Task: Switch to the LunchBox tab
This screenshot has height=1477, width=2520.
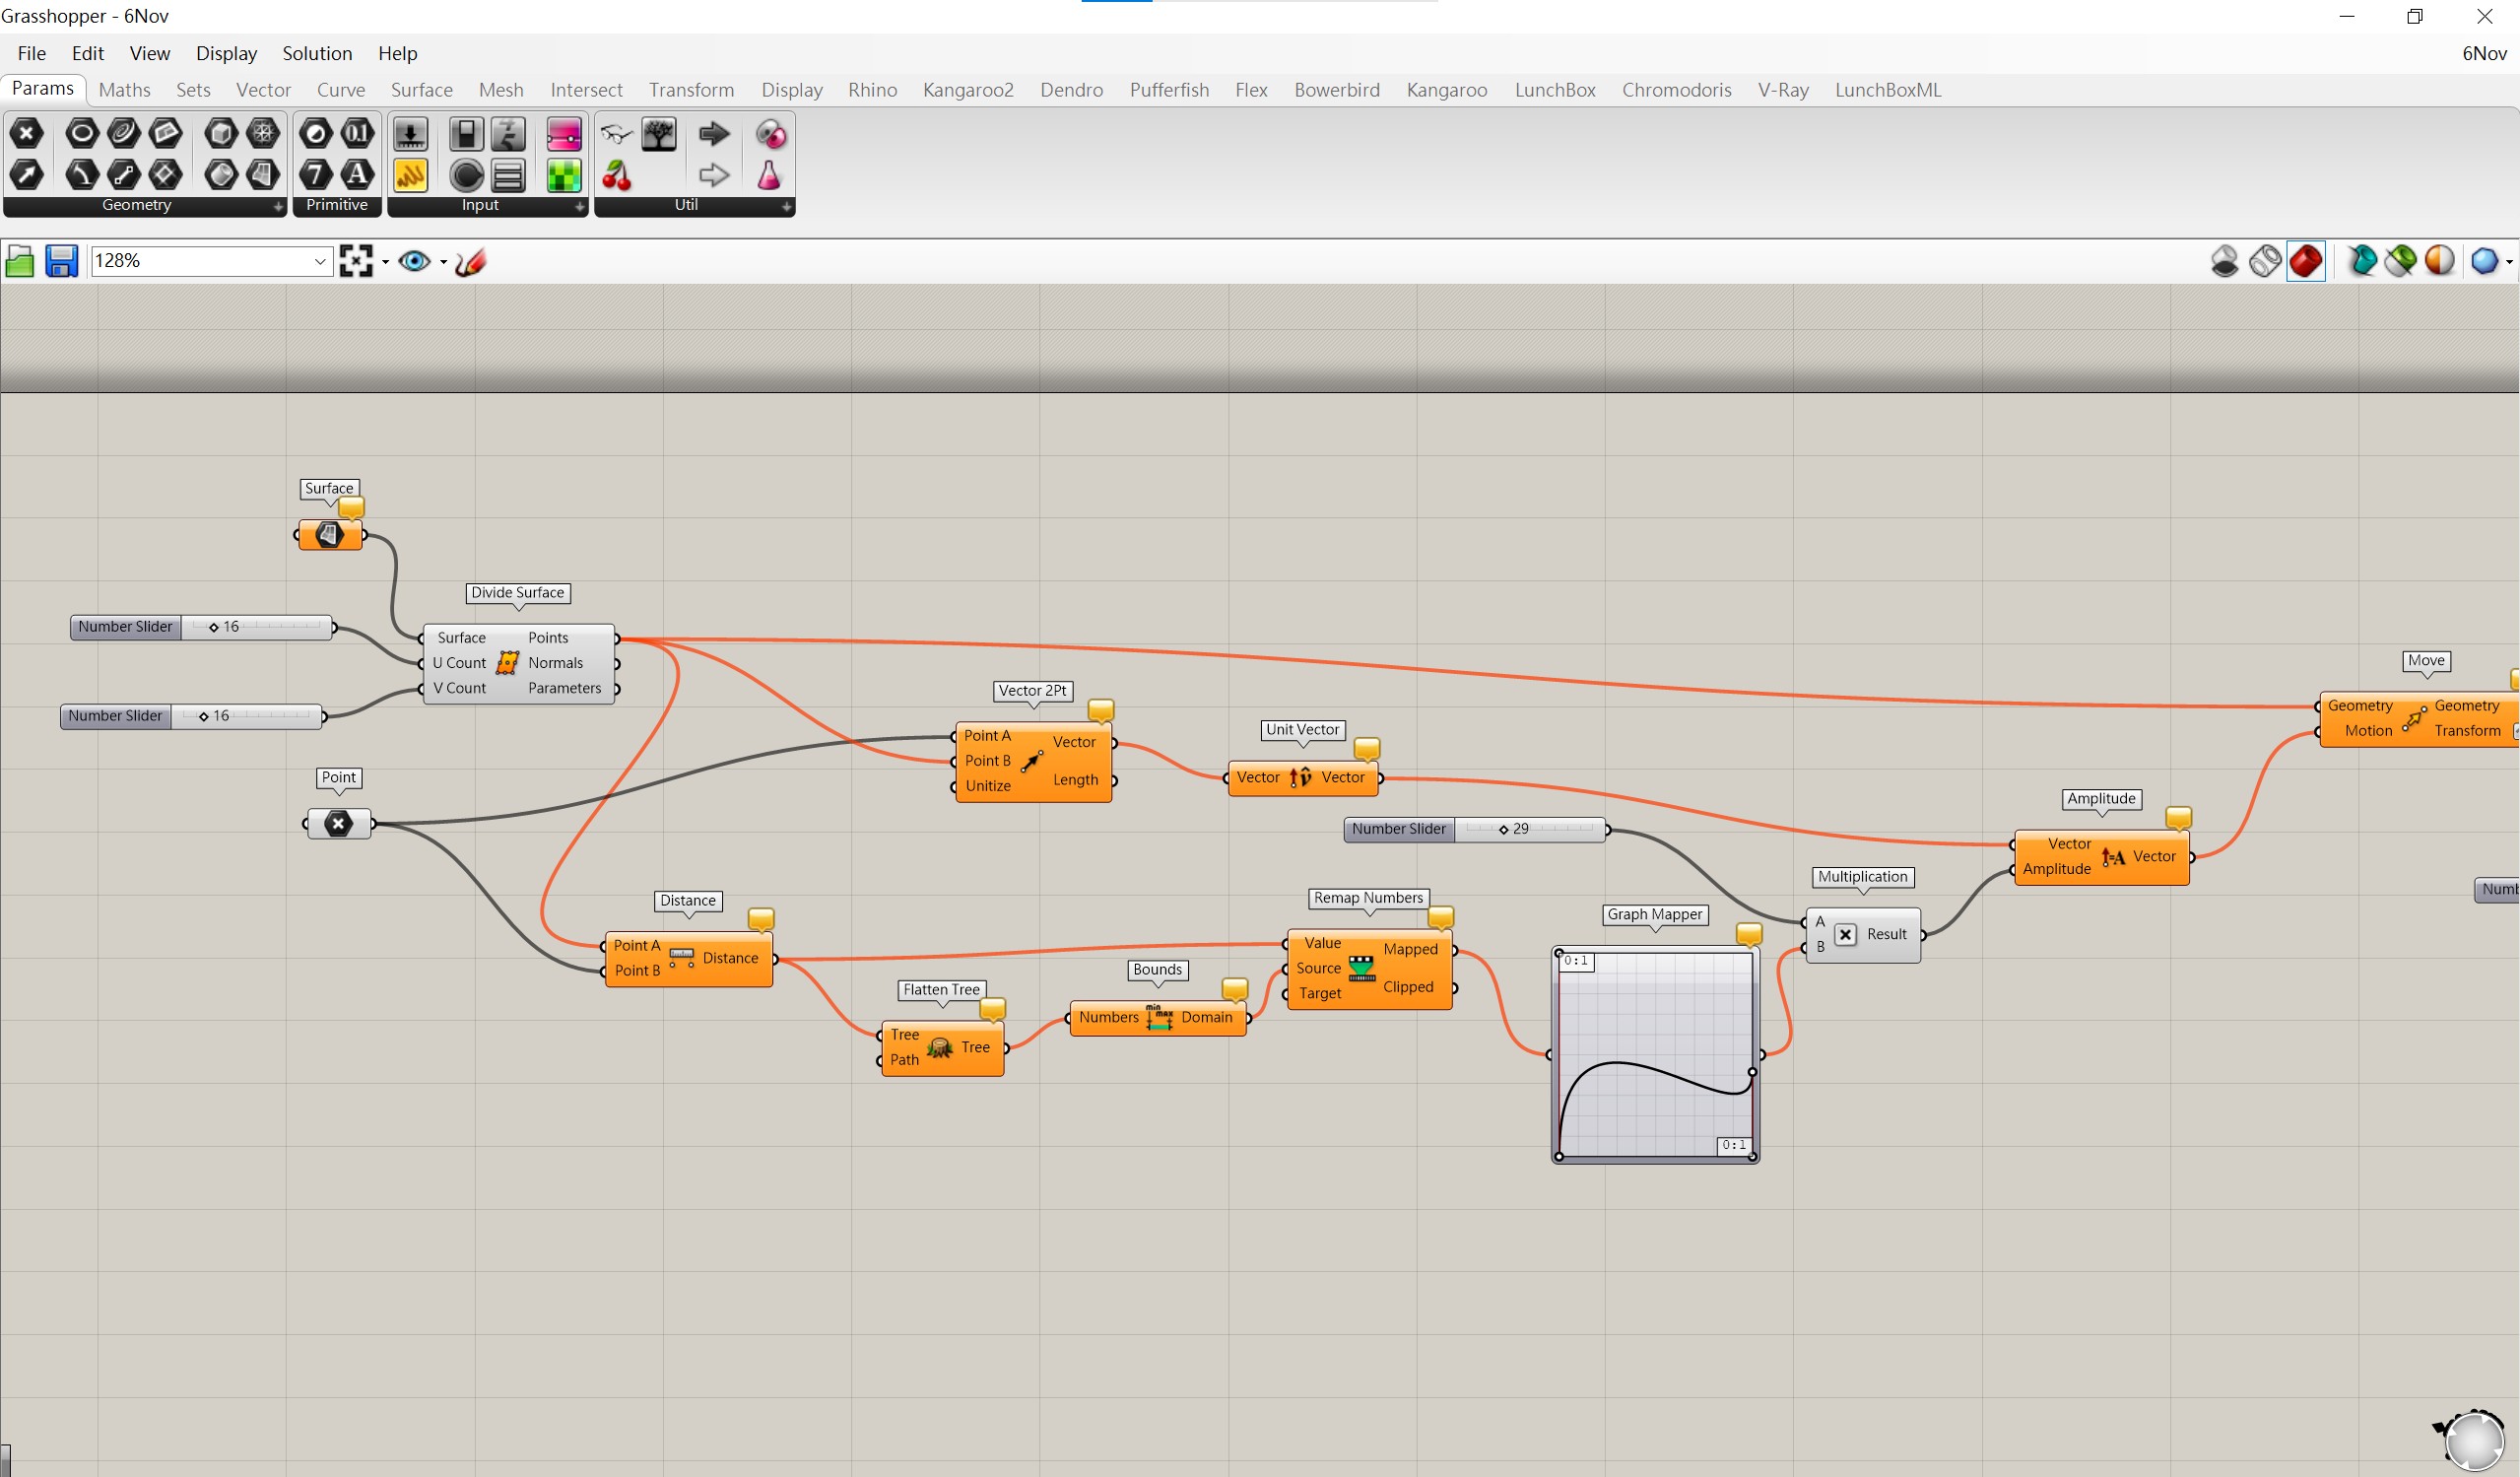Action: [1555, 90]
